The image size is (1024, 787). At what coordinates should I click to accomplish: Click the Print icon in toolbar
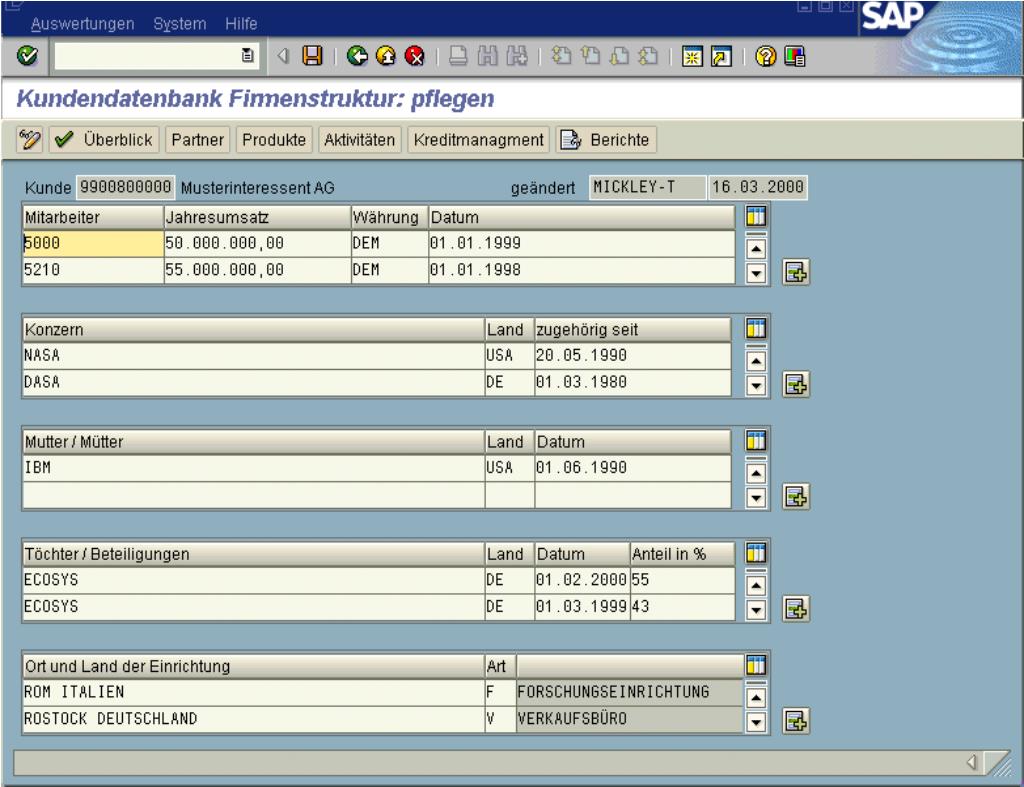pyautogui.click(x=458, y=56)
